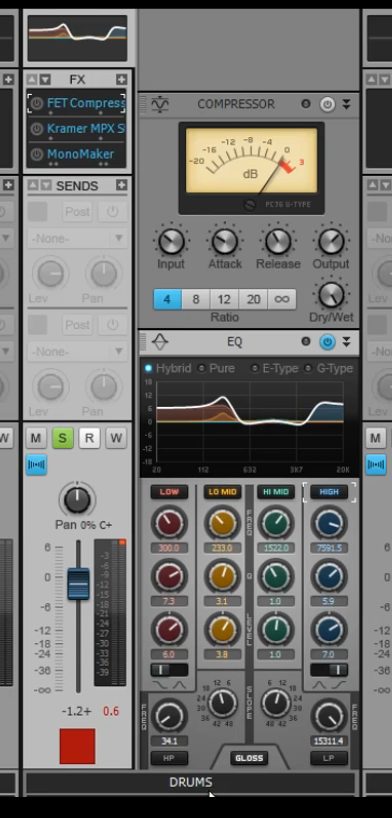Toggle the EQ module power button
Screen dimensions: 392x818
(327, 342)
